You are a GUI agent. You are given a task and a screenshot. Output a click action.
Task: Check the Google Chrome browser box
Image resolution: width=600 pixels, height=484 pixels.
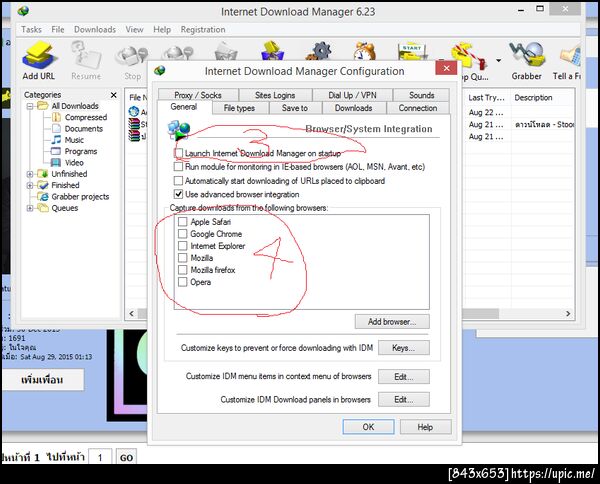[x=183, y=234]
